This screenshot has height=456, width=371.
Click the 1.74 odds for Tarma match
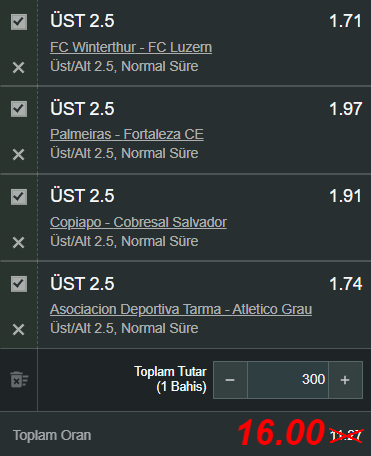click(345, 284)
